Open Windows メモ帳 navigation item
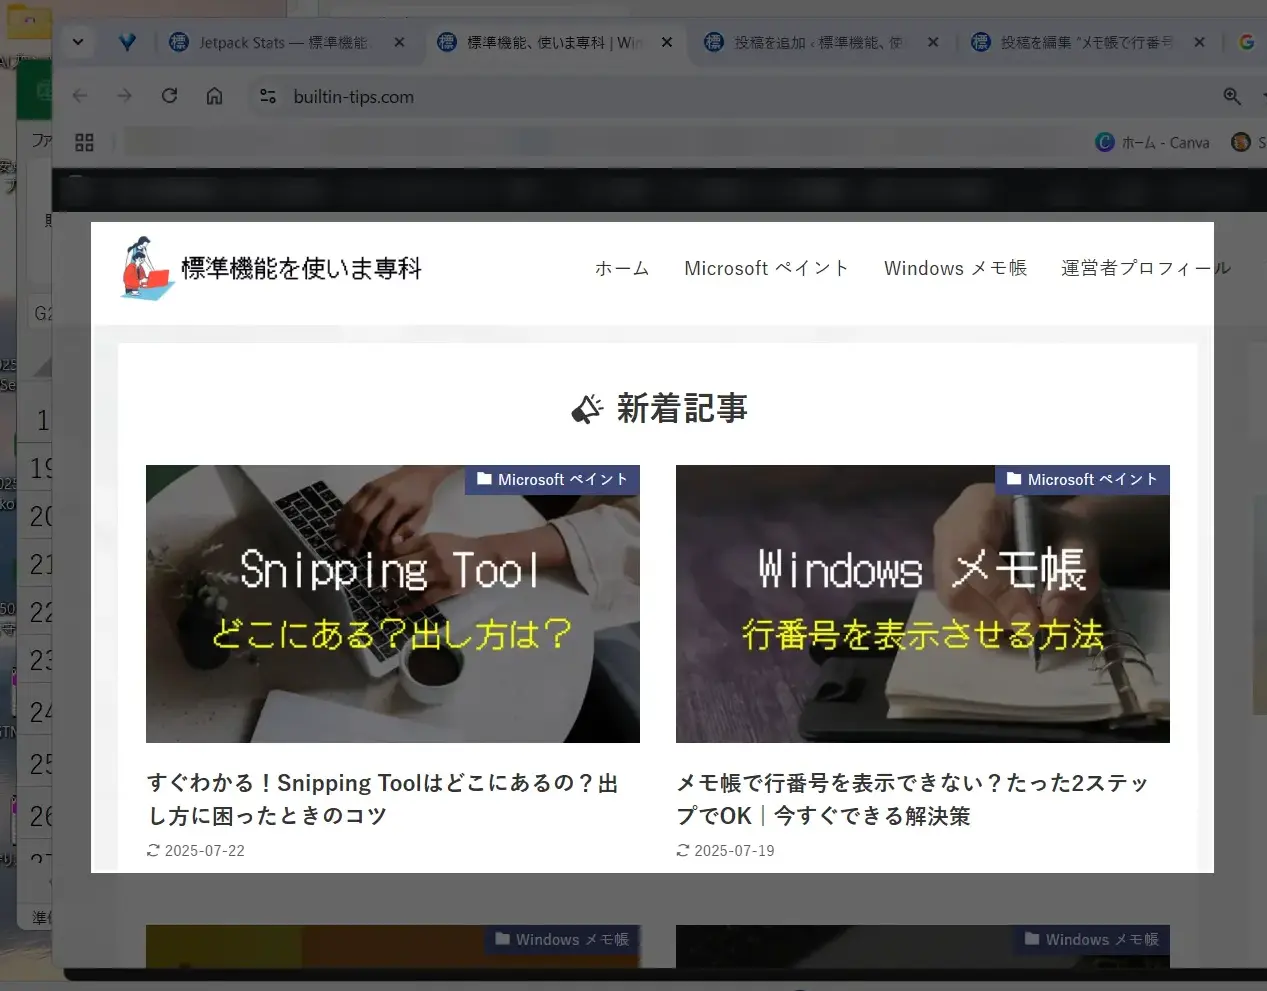 coord(956,268)
